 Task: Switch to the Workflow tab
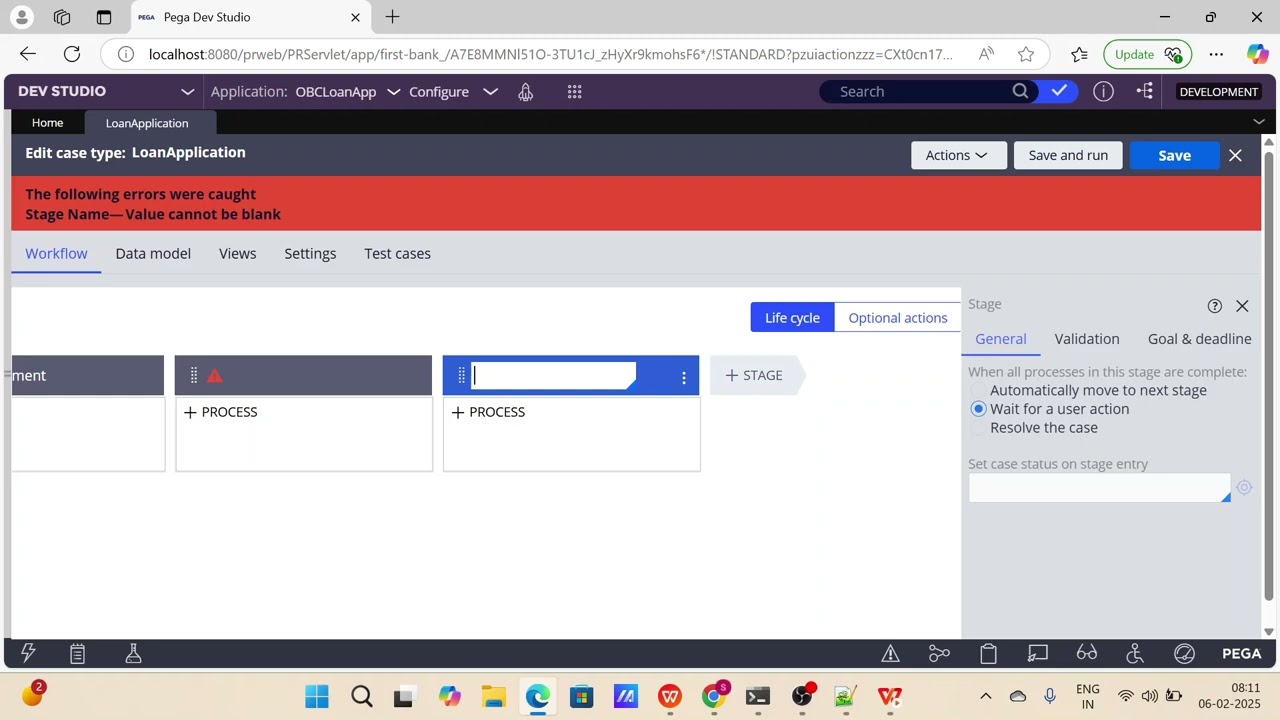[x=56, y=254]
